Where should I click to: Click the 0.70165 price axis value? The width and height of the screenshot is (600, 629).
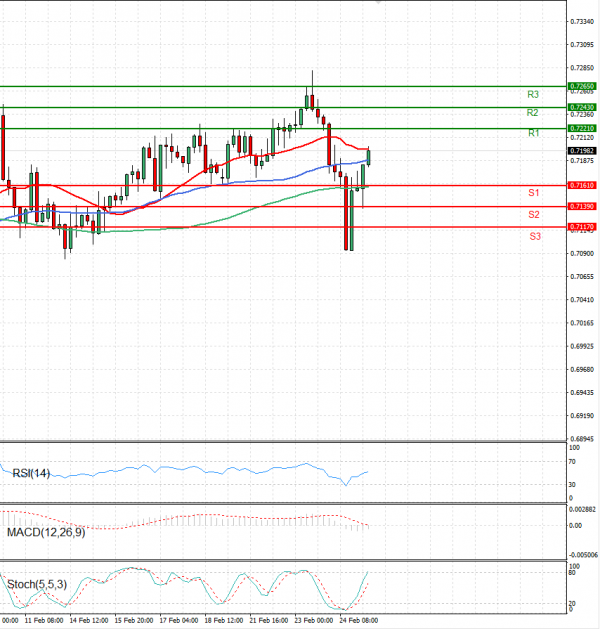point(582,323)
